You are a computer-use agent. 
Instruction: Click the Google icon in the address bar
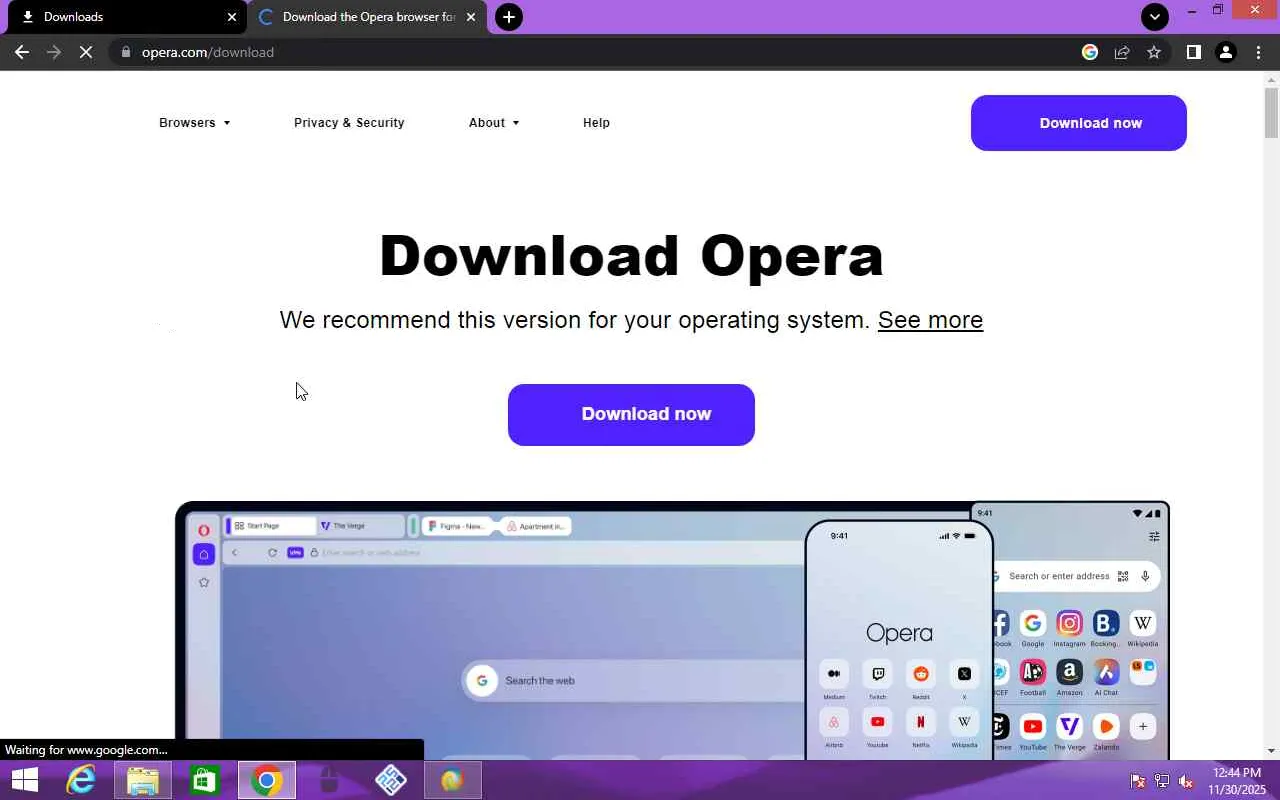coord(1090,52)
